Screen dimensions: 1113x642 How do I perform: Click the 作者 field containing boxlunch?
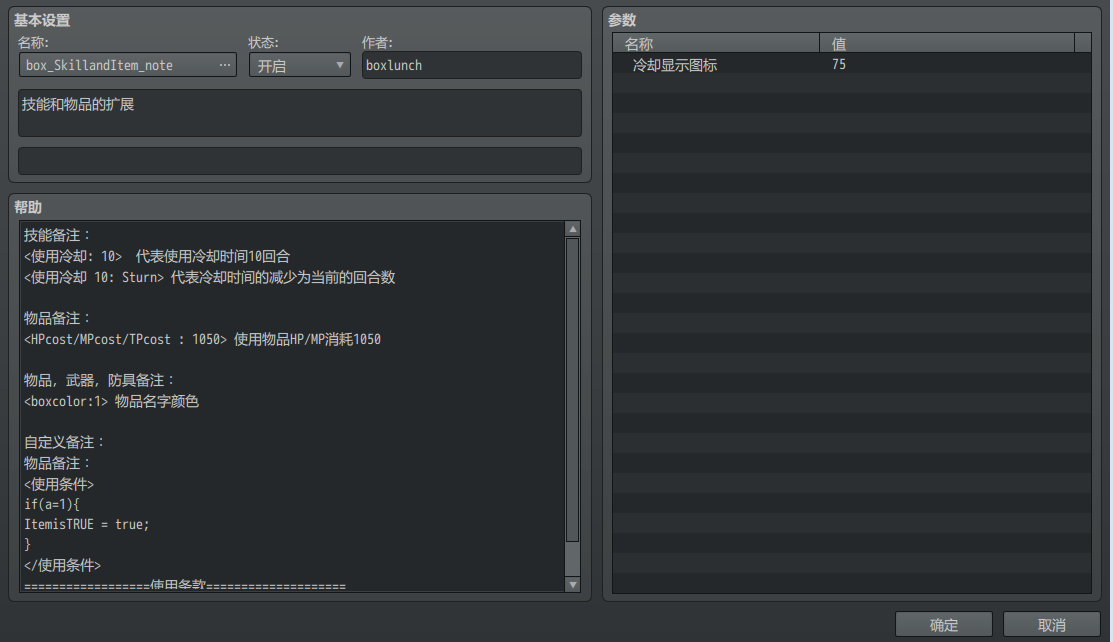click(x=471, y=65)
